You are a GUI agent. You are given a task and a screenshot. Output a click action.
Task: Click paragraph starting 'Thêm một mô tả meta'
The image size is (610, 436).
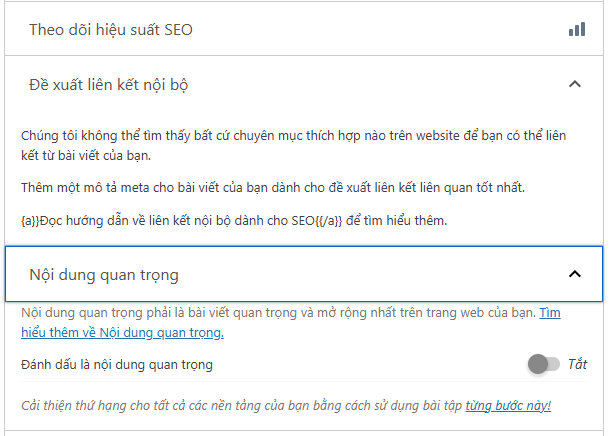pyautogui.click(x=273, y=187)
